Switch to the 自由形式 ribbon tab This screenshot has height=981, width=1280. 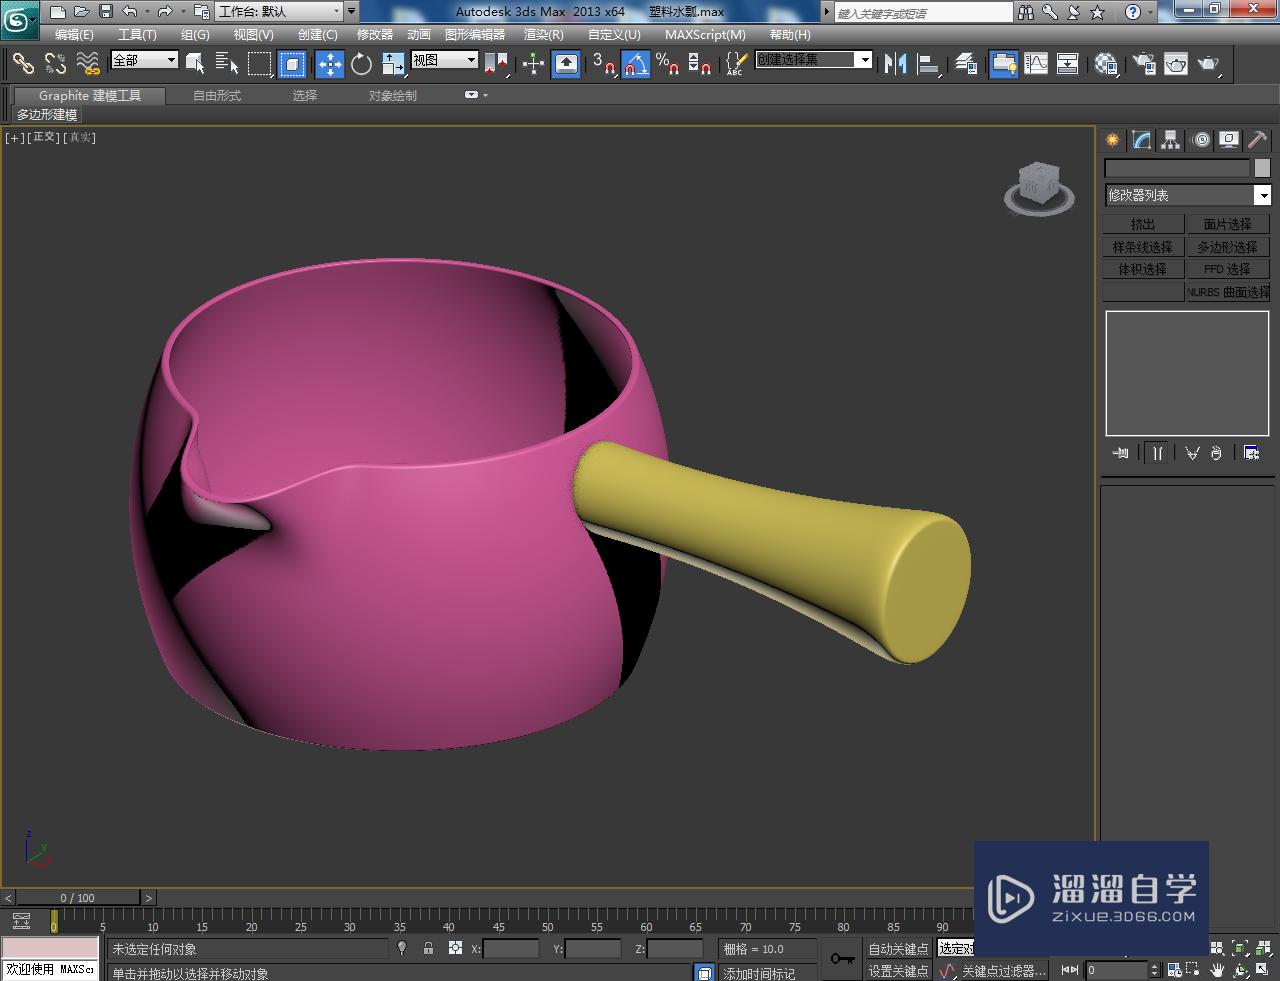[217, 96]
